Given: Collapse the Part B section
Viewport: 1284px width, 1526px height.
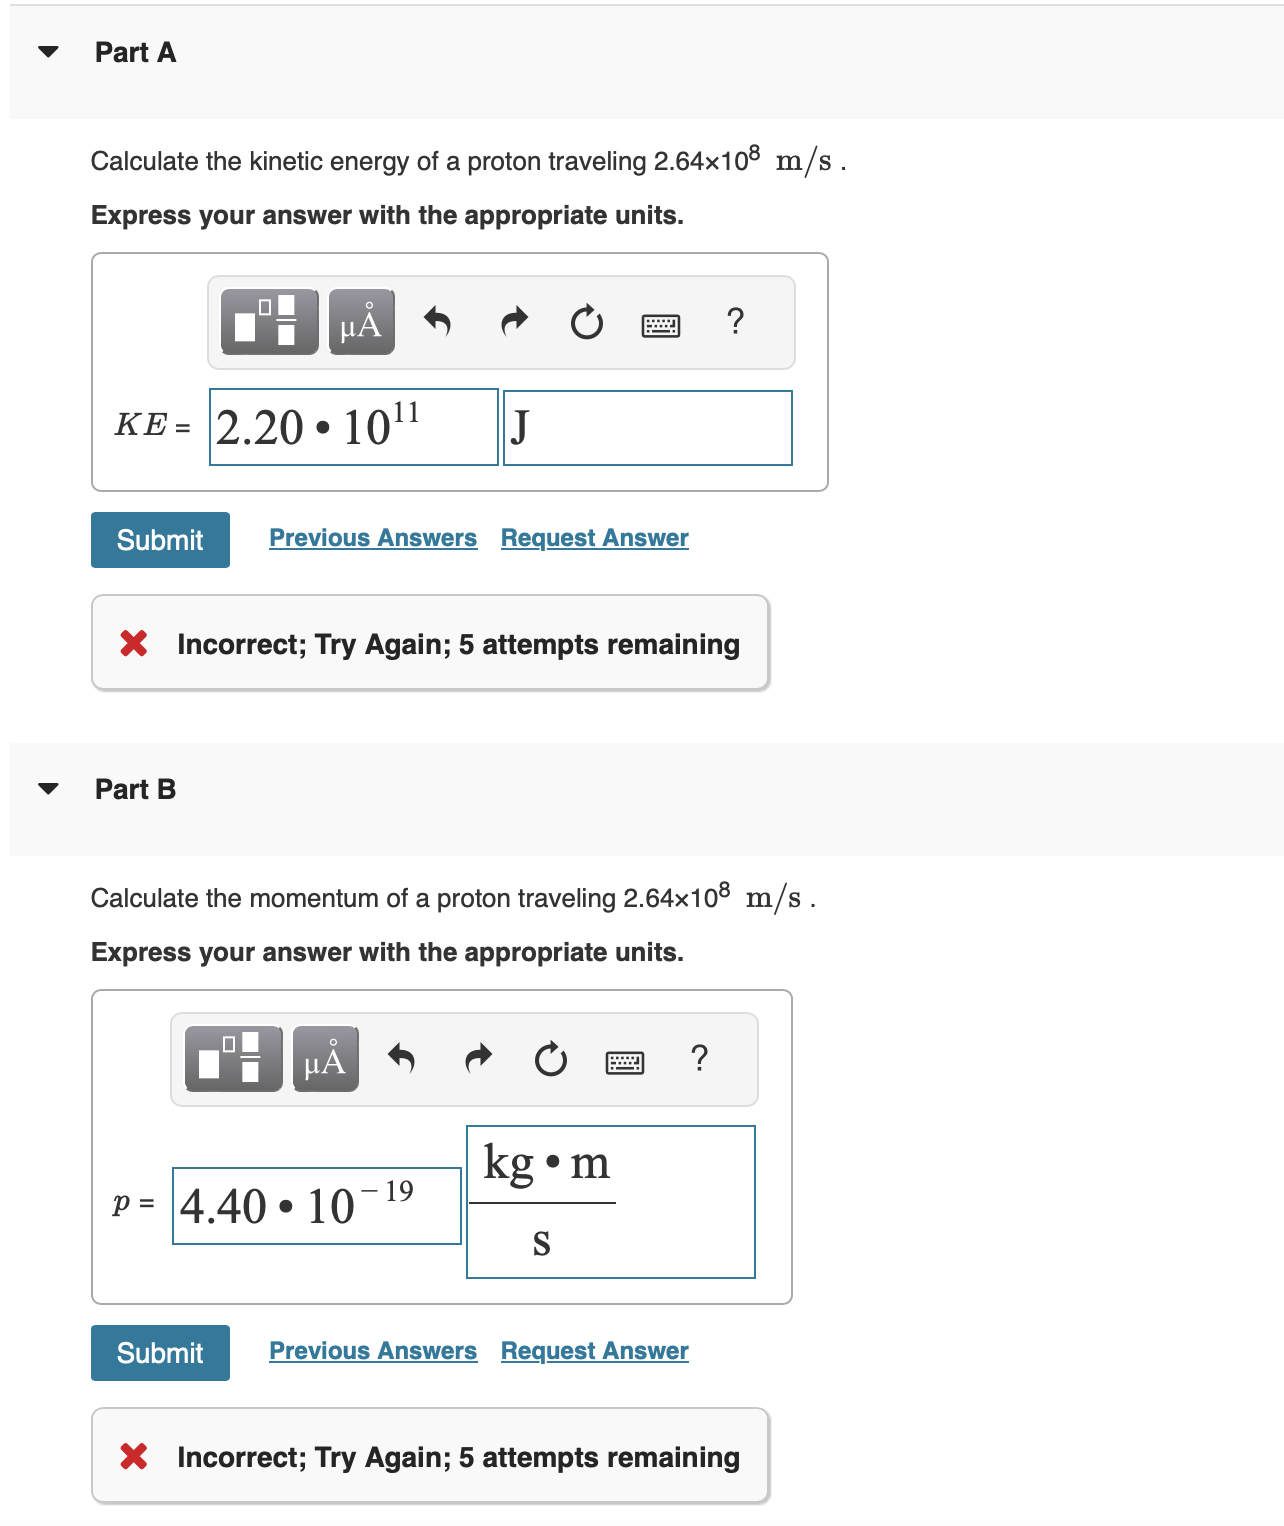Looking at the screenshot, I should coord(47,789).
